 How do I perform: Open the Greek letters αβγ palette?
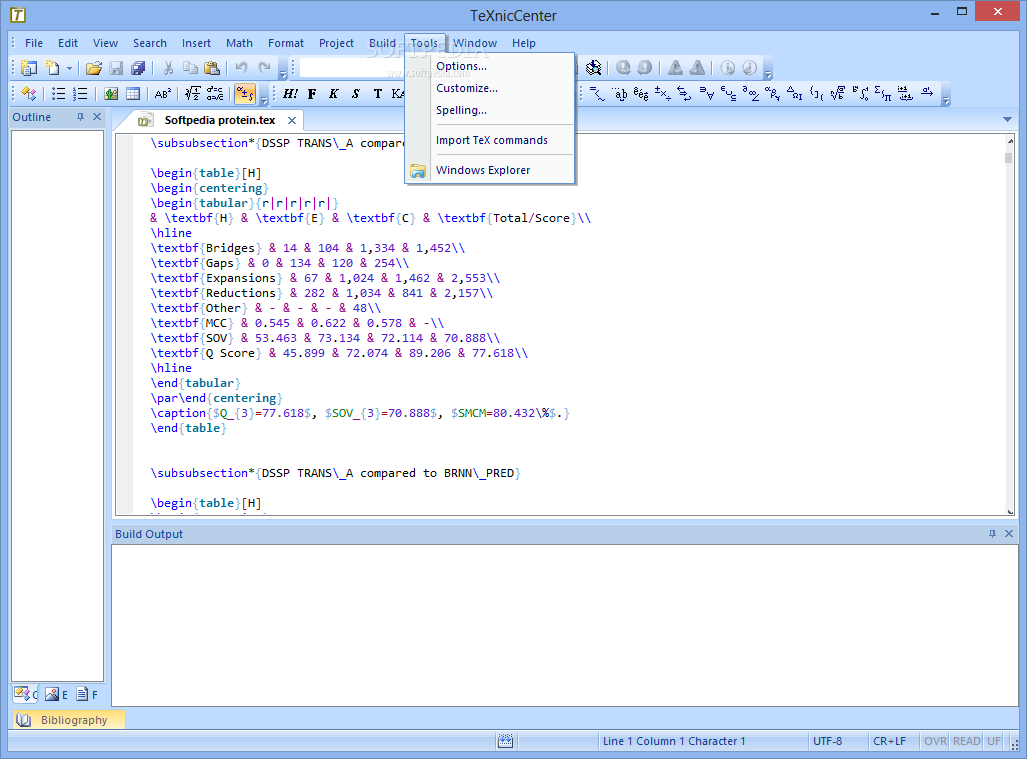pos(772,94)
